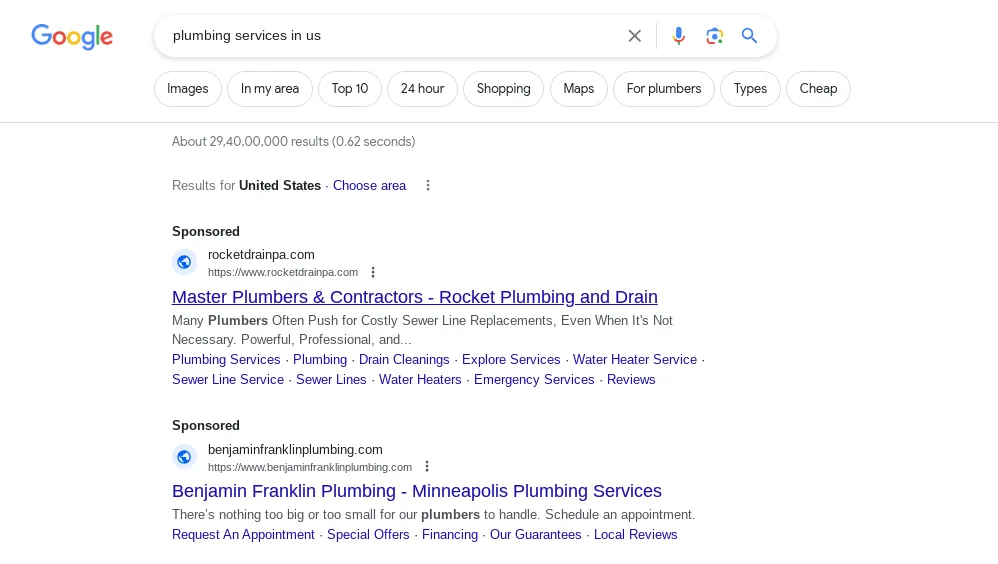The image size is (998, 564).
Task: Click the Plumbing Services sitelink
Action: pyautogui.click(x=226, y=360)
